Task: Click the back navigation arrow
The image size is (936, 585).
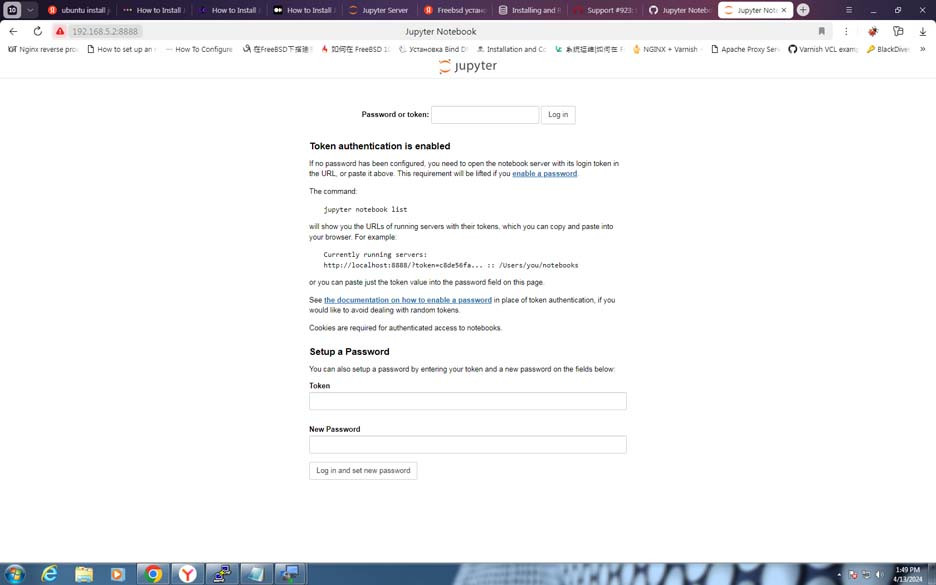Action: point(12,31)
